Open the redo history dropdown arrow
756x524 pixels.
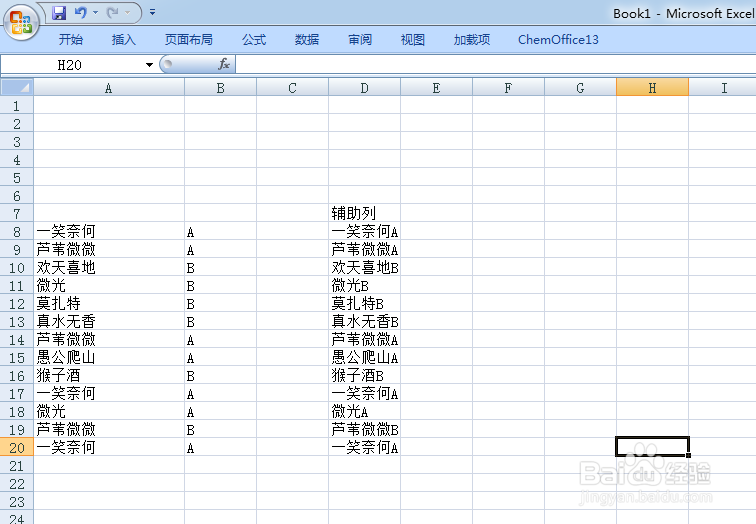128,13
